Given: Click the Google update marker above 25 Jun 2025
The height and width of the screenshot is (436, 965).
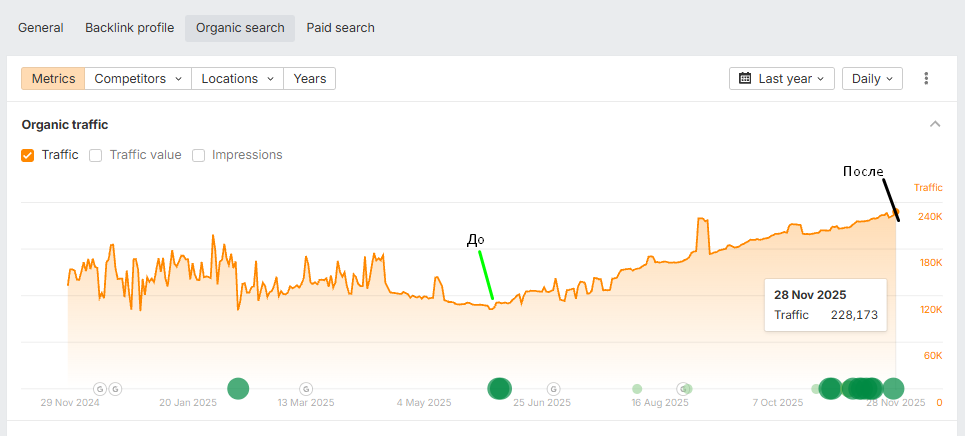Looking at the screenshot, I should pyautogui.click(x=553, y=389).
